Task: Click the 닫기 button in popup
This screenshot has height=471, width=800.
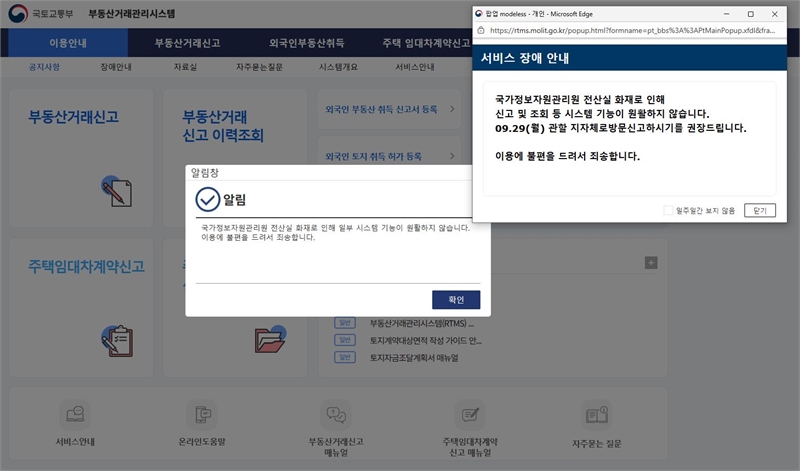Action: click(760, 210)
